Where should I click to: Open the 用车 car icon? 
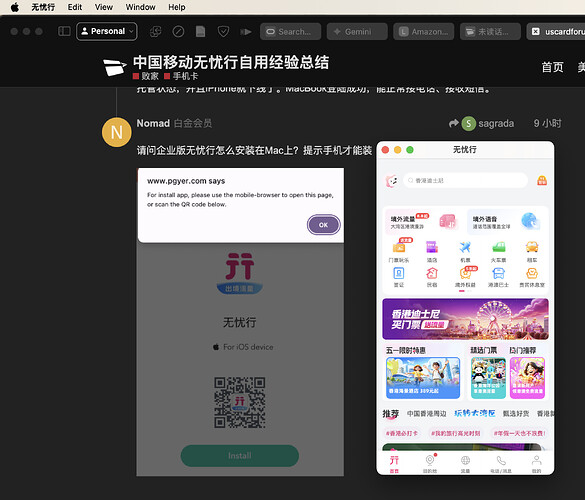click(x=532, y=251)
